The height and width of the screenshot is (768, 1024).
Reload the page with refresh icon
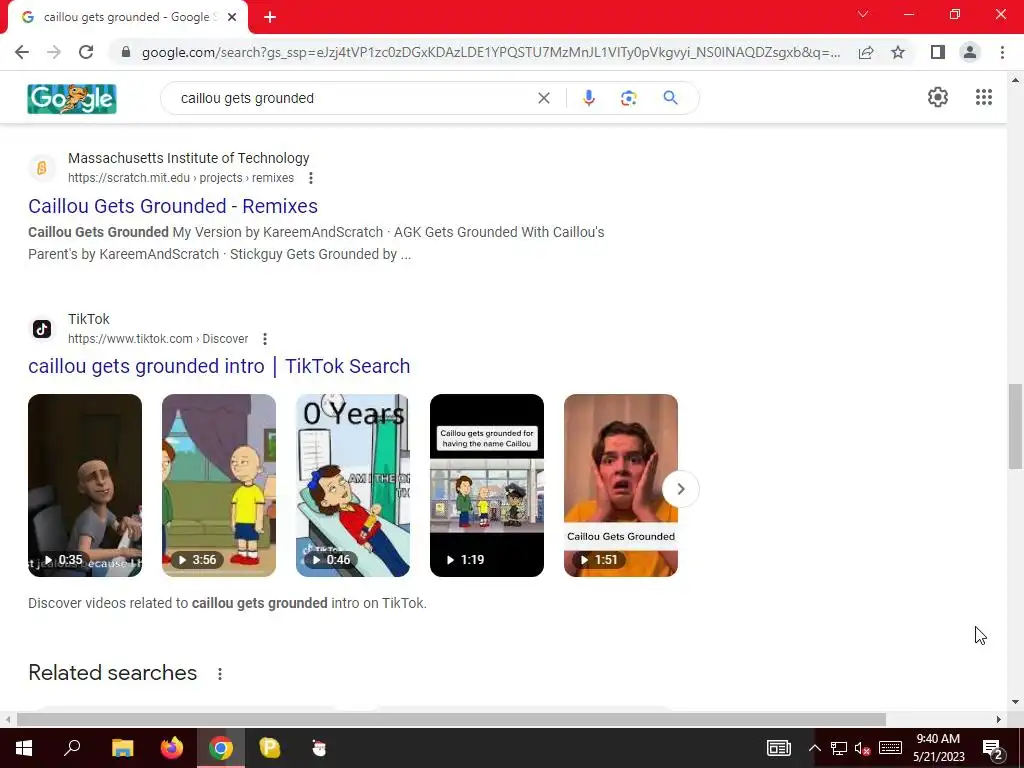pyautogui.click(x=86, y=52)
